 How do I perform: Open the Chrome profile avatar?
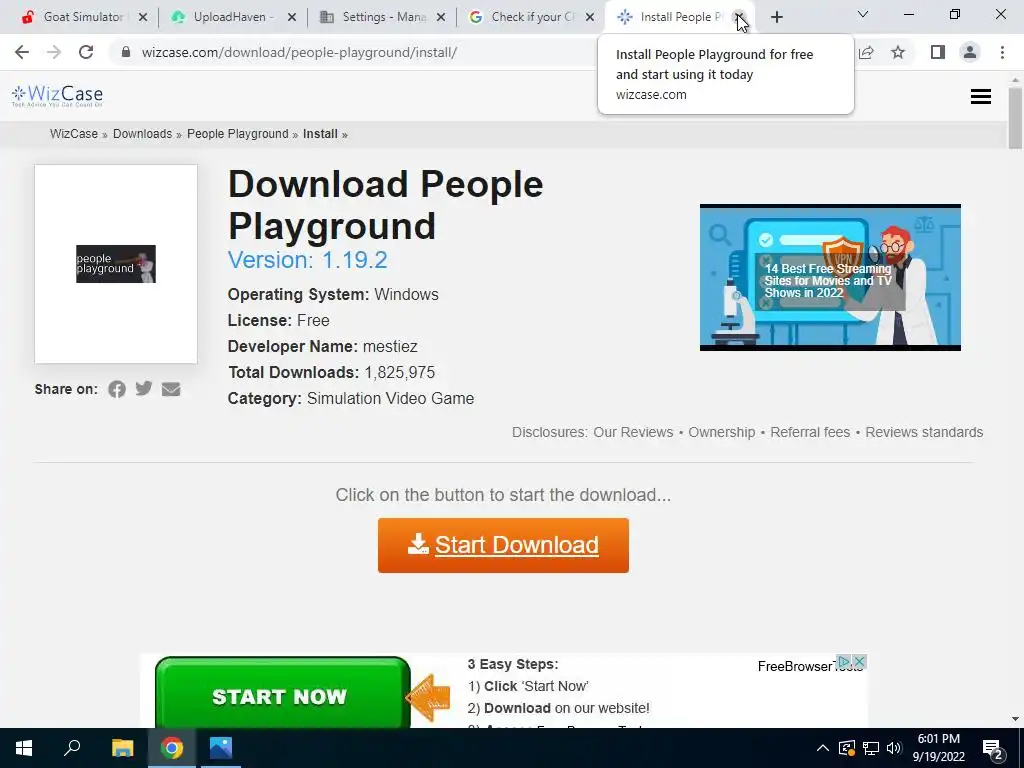click(x=970, y=52)
